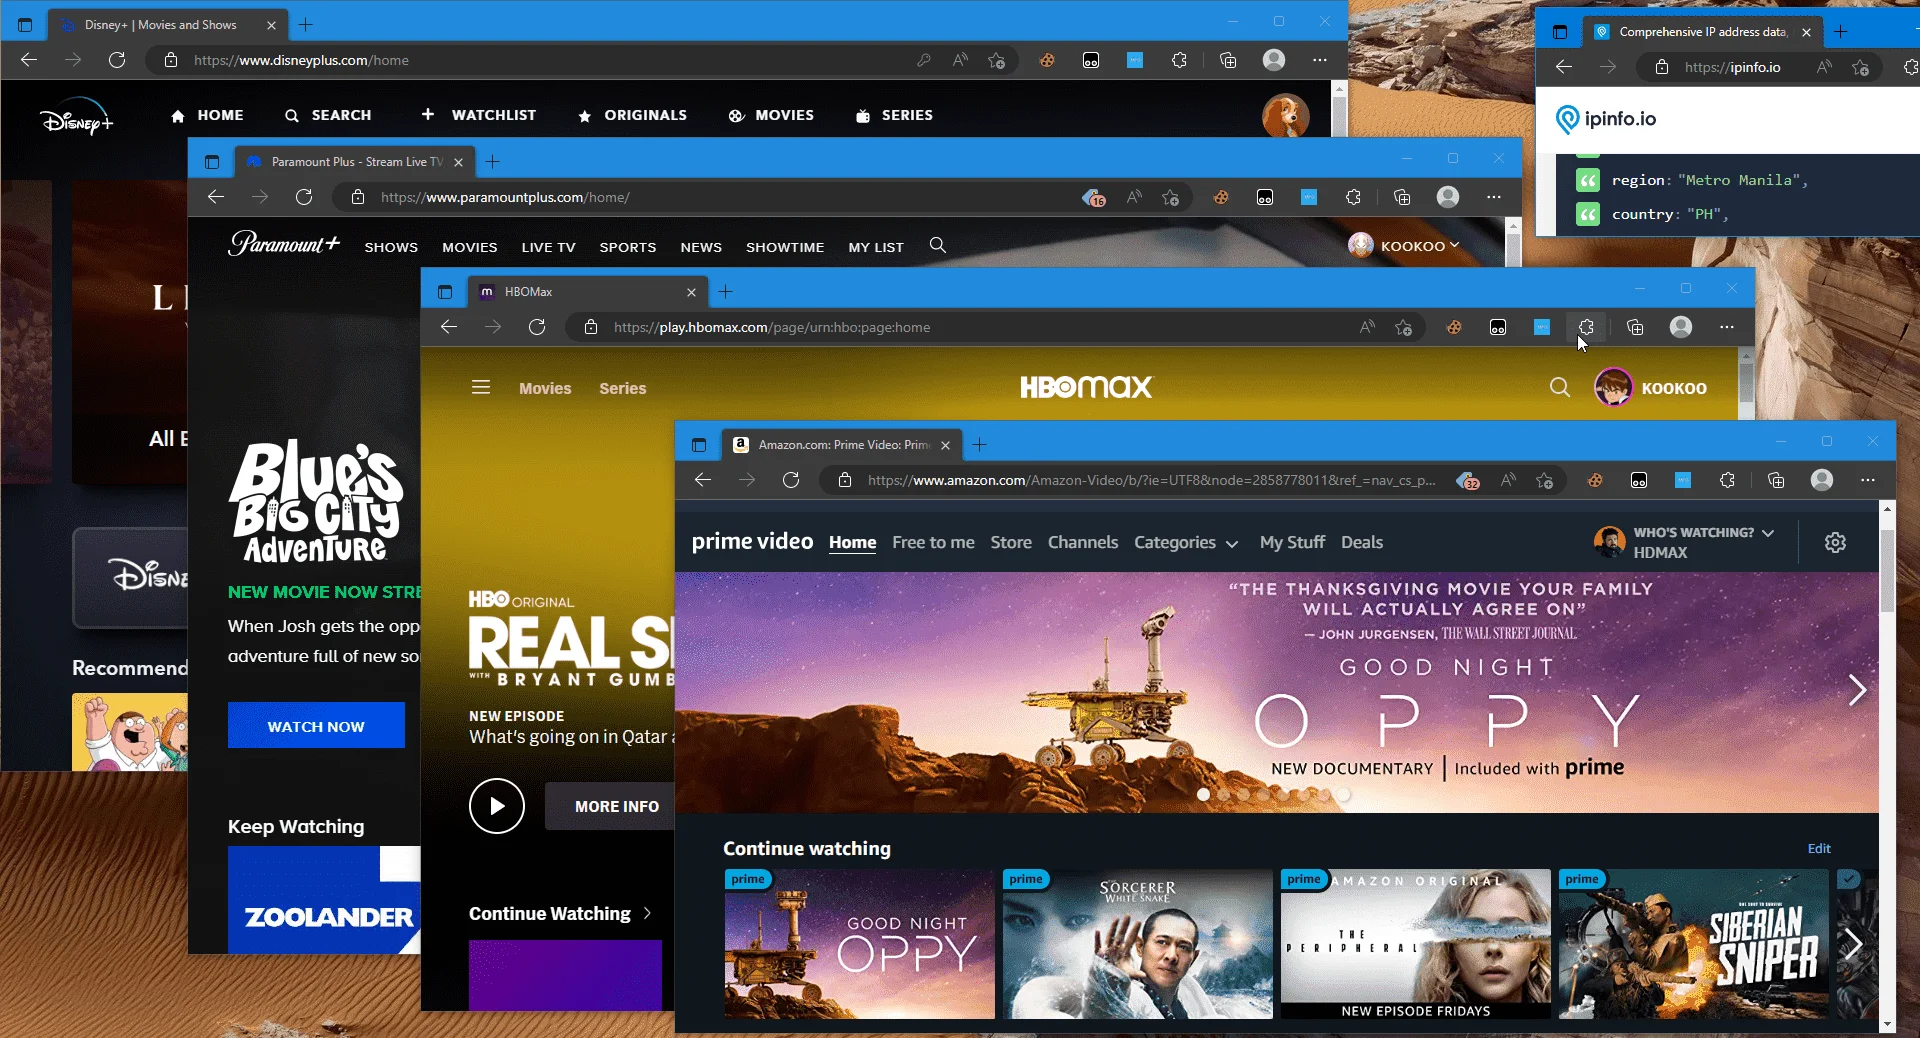Open HBO Max Series

point(623,388)
